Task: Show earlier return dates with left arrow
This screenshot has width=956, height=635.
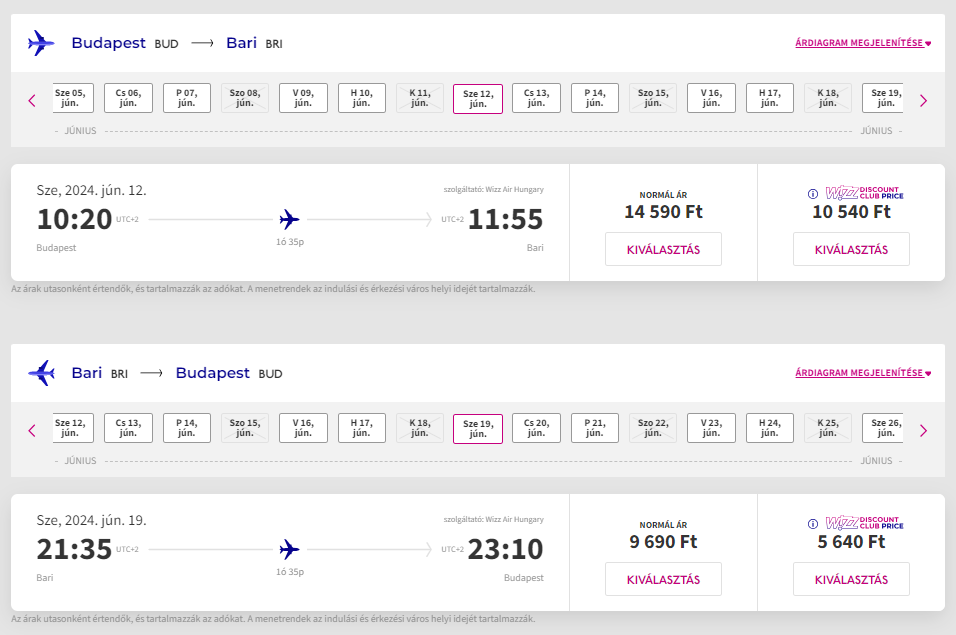Action: click(32, 430)
